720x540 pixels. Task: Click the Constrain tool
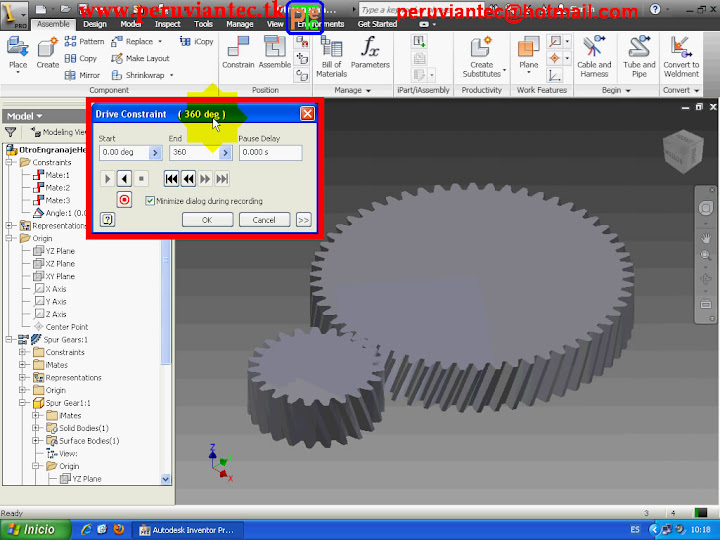click(x=238, y=53)
